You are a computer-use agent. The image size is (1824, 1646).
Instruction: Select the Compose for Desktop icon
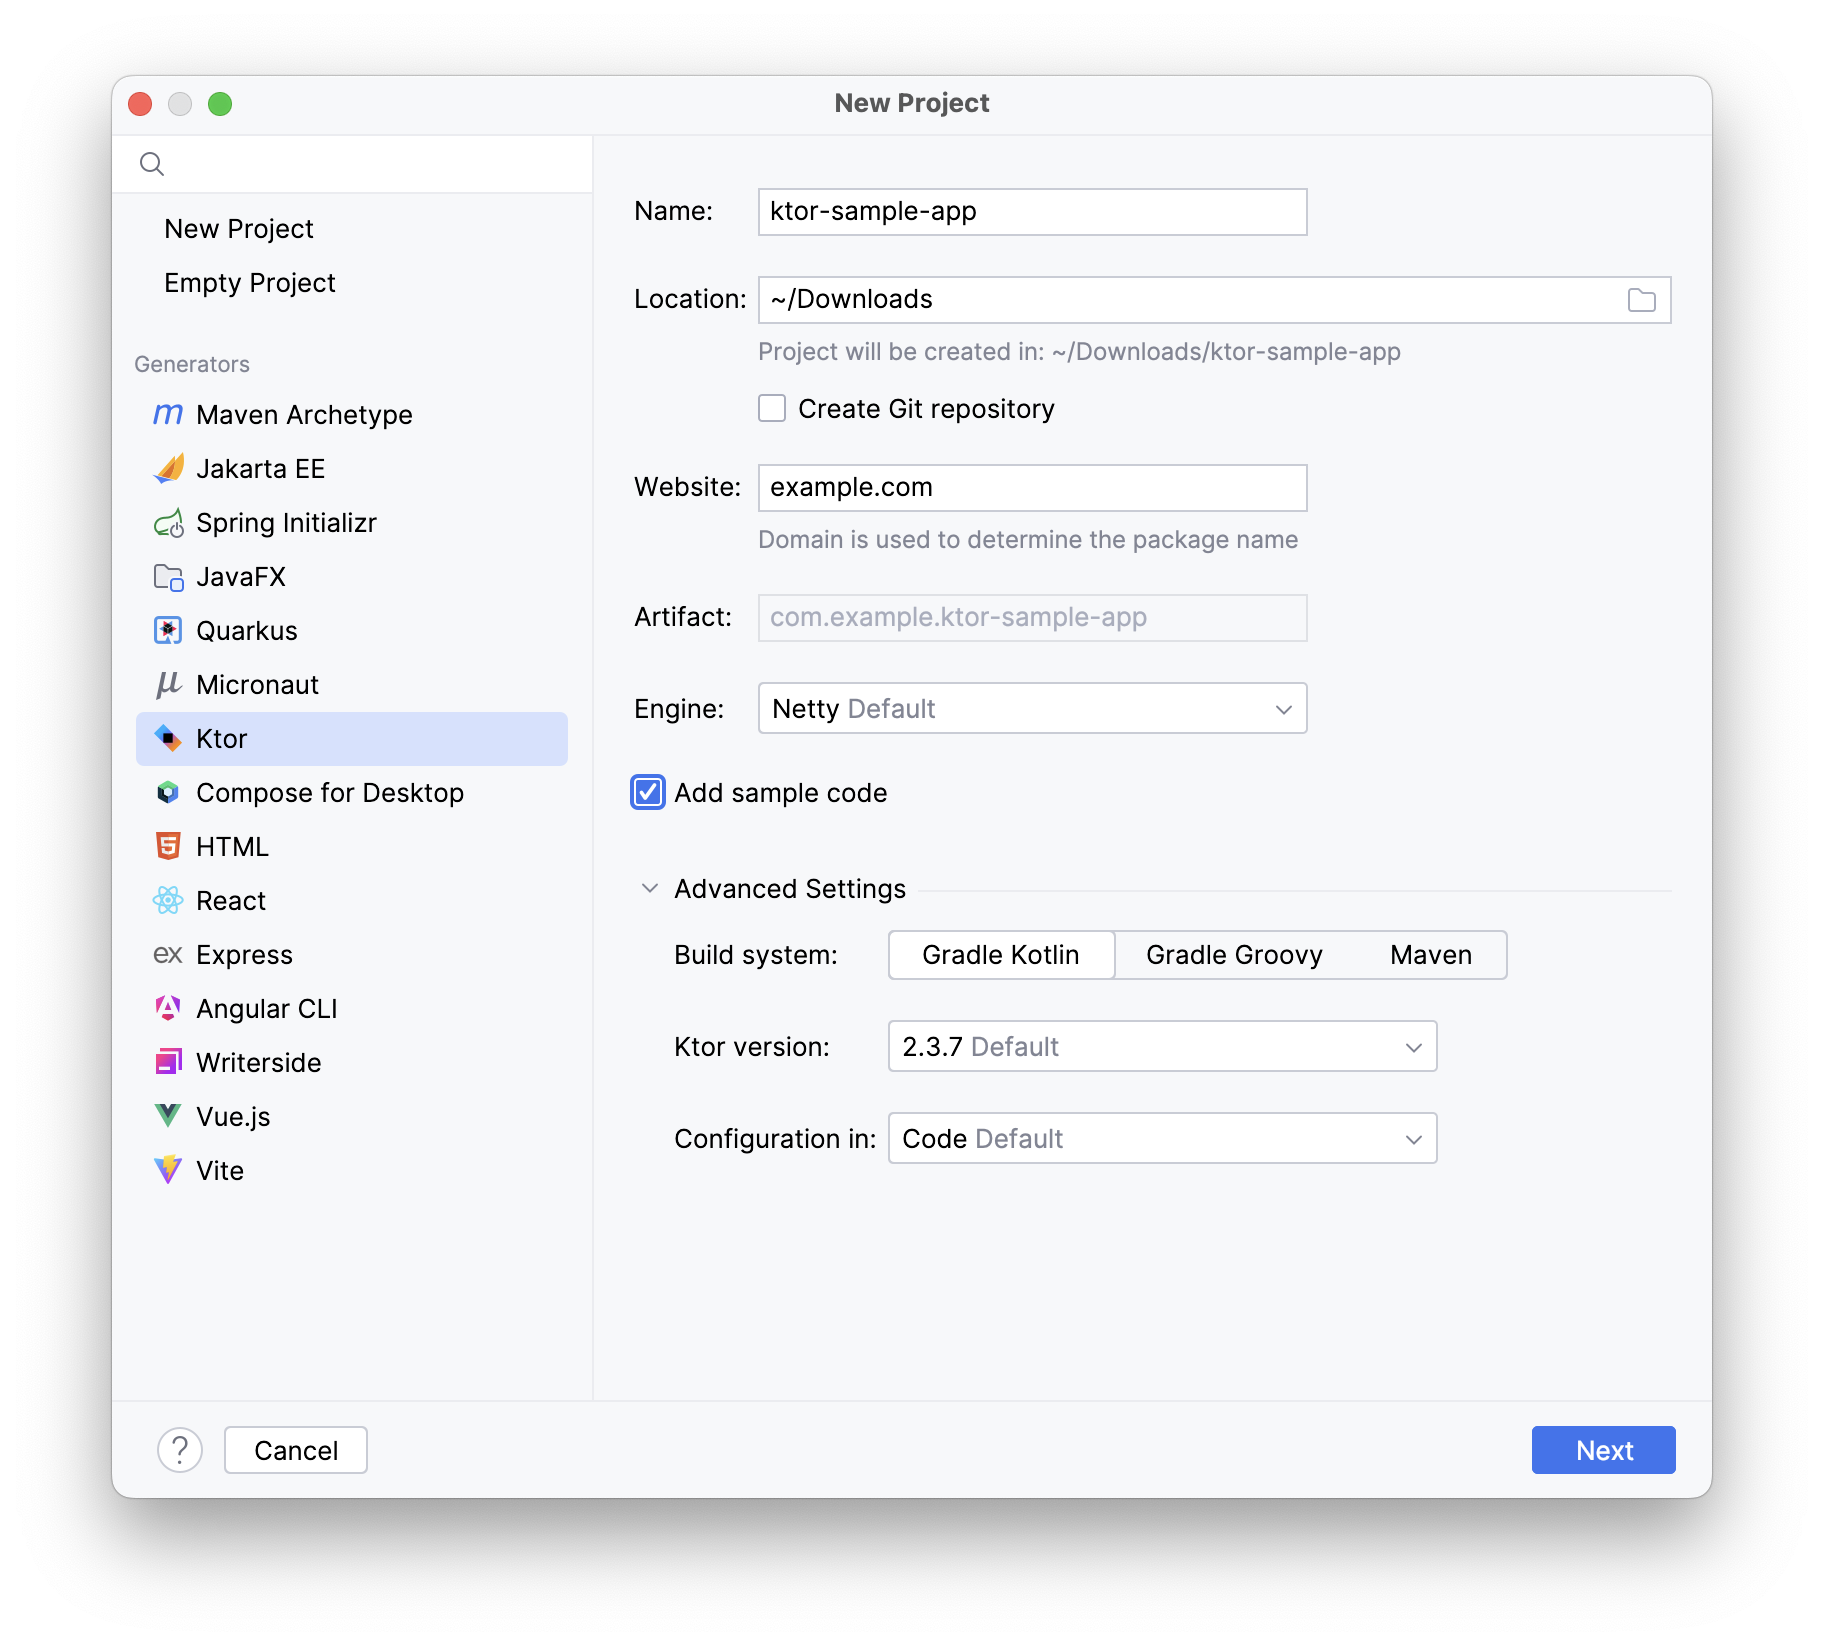click(x=168, y=793)
